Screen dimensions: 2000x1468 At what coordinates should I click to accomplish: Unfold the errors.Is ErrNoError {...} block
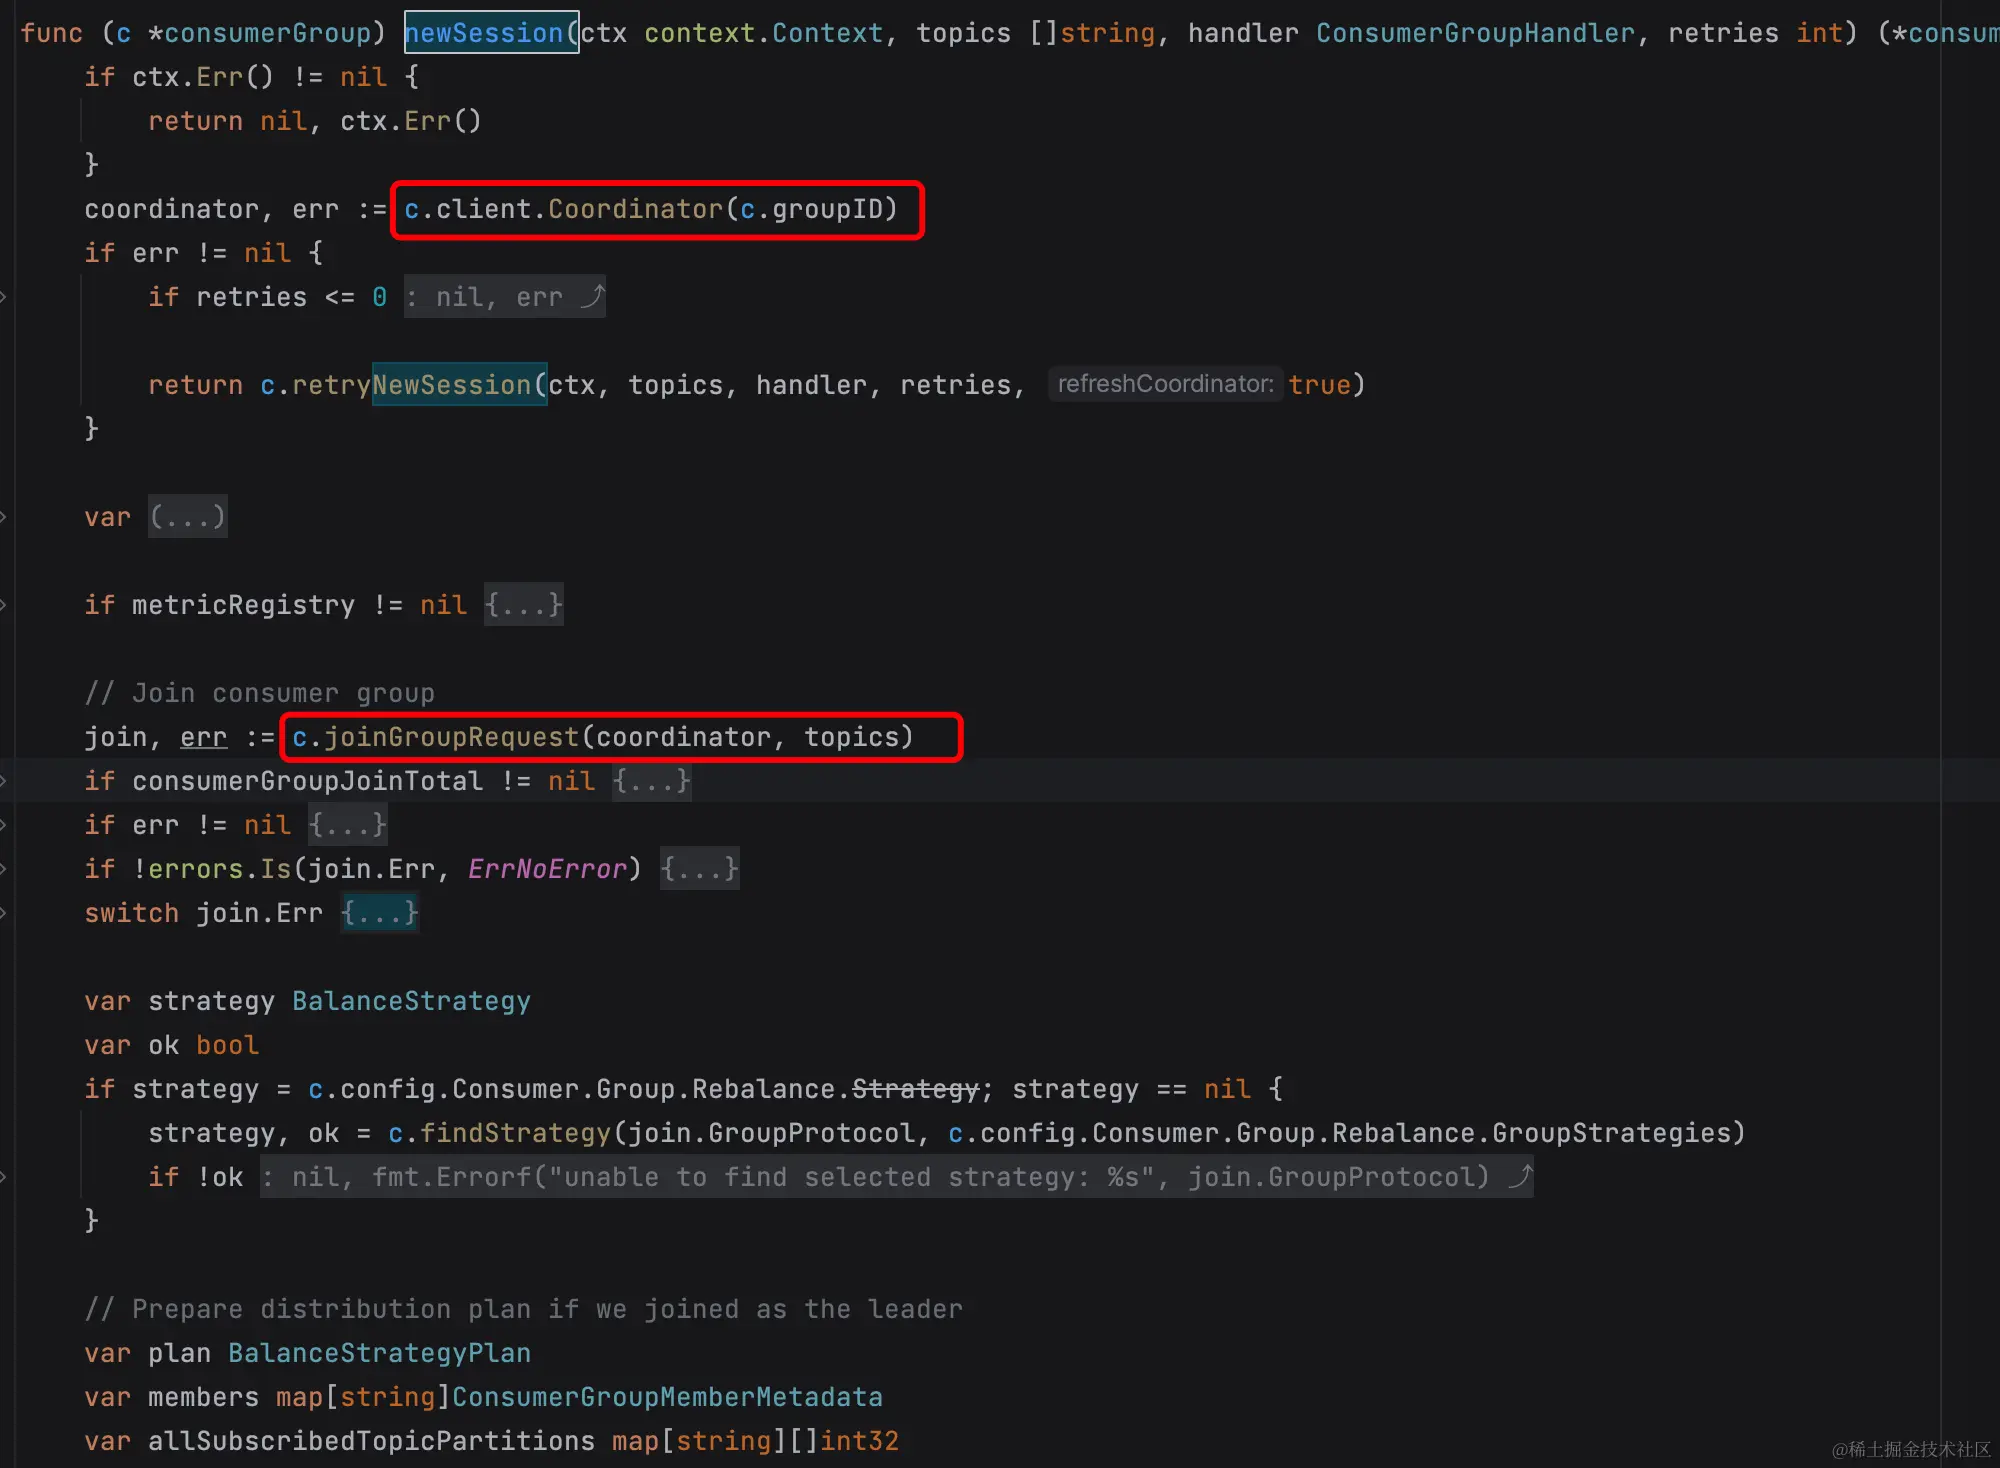pos(699,869)
